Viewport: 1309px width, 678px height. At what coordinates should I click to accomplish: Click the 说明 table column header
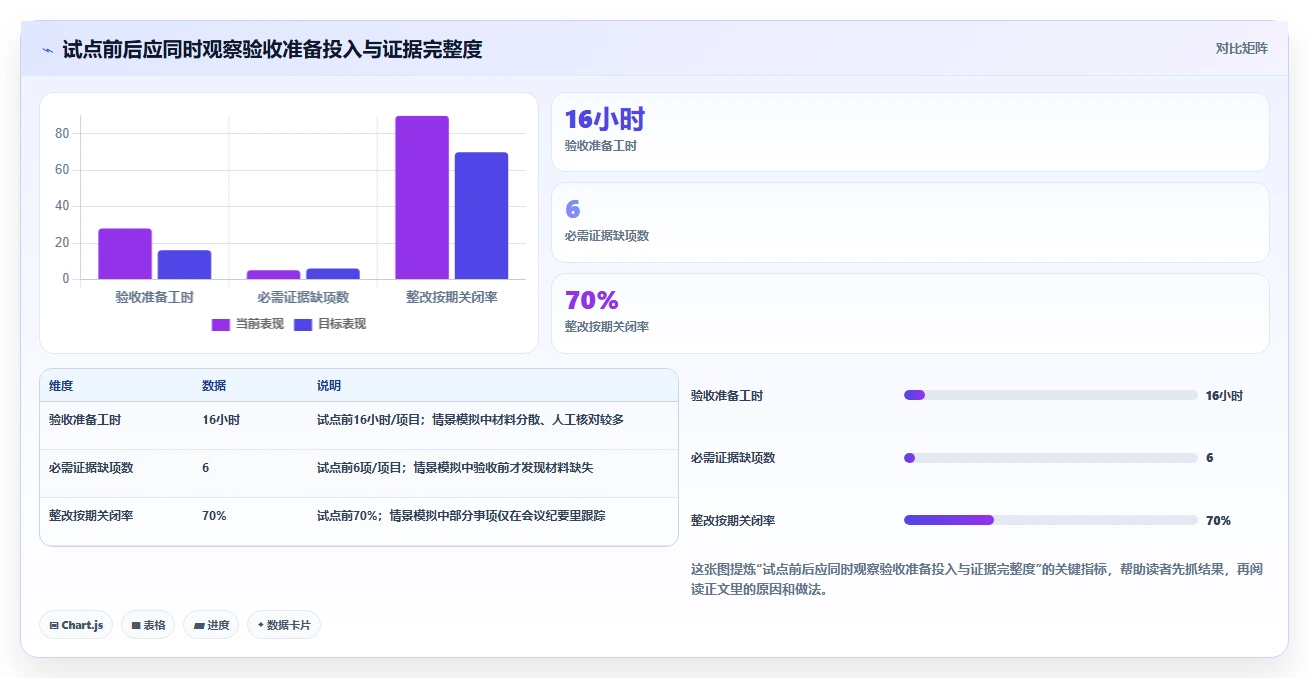coord(329,386)
